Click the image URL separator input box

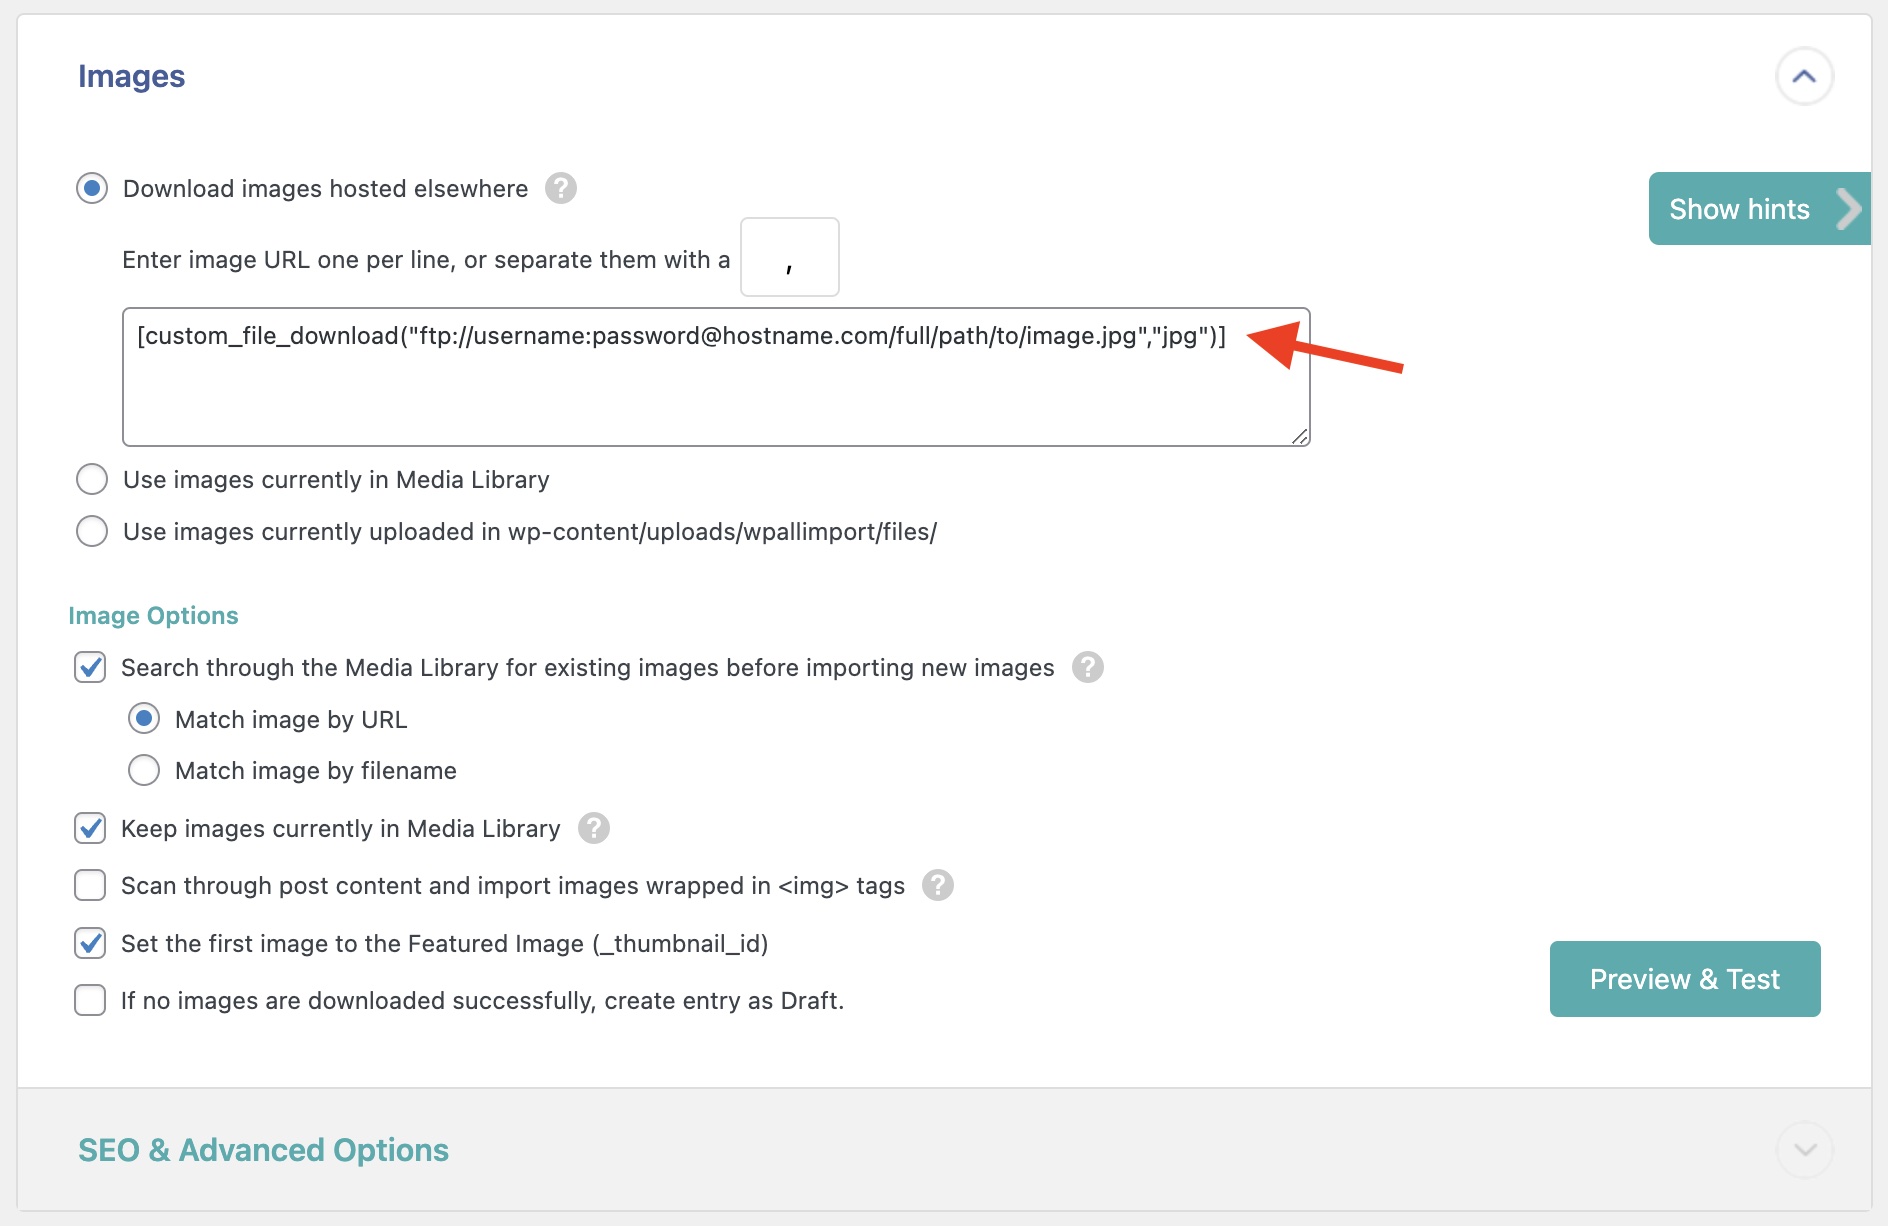pyautogui.click(x=789, y=258)
